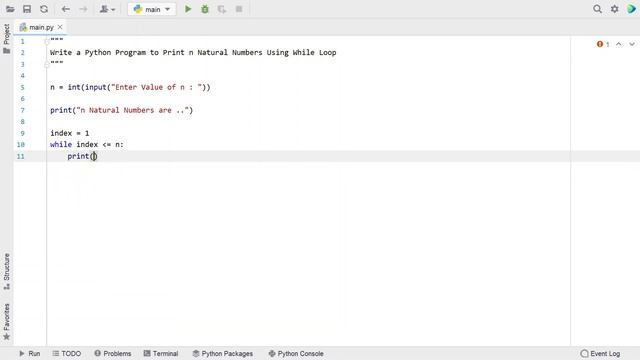Screen dimensions: 640x360
Task: Open the Problems tool window
Action: 113,353
